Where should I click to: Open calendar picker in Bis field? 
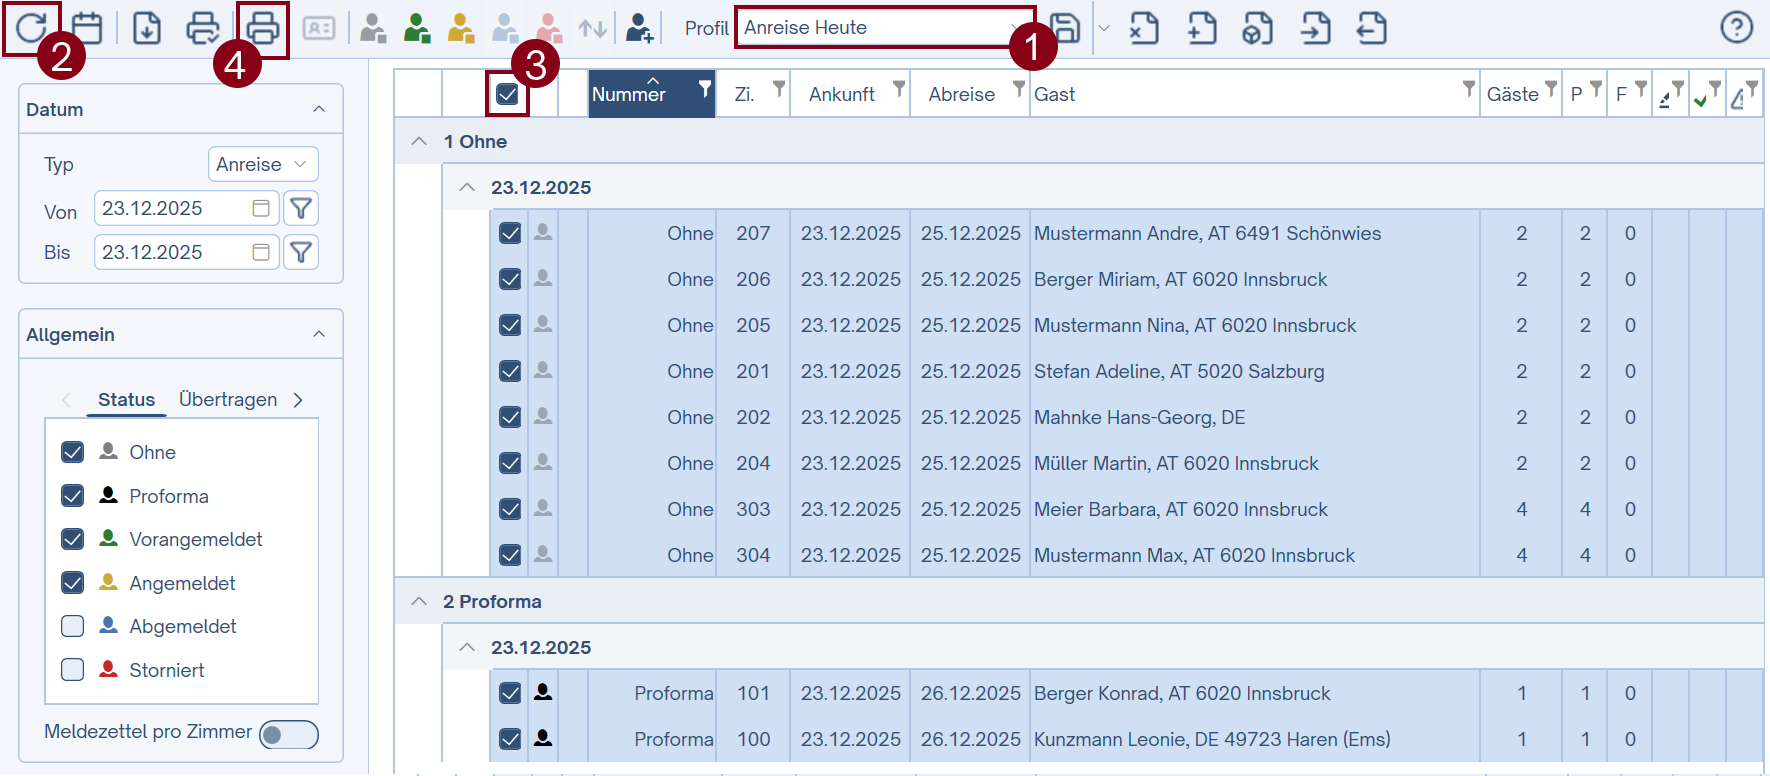(x=261, y=252)
